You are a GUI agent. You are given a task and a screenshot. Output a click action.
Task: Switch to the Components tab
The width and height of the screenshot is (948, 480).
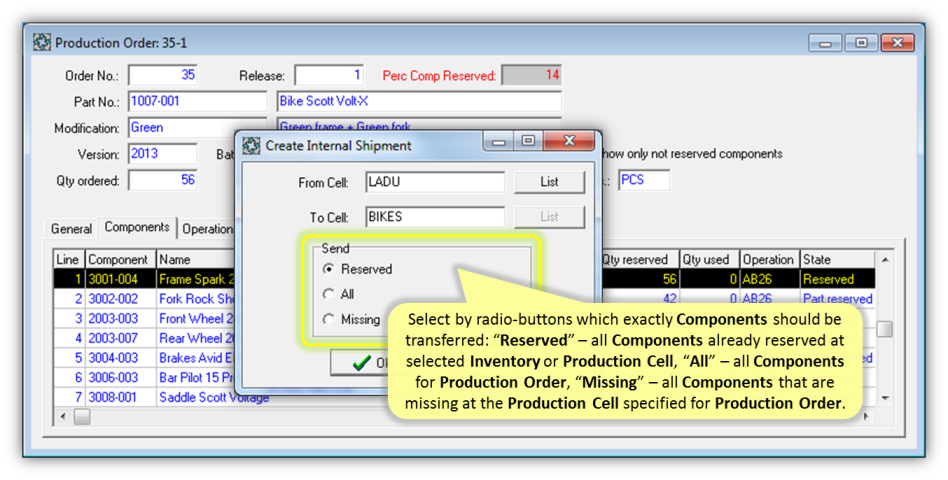click(x=137, y=227)
